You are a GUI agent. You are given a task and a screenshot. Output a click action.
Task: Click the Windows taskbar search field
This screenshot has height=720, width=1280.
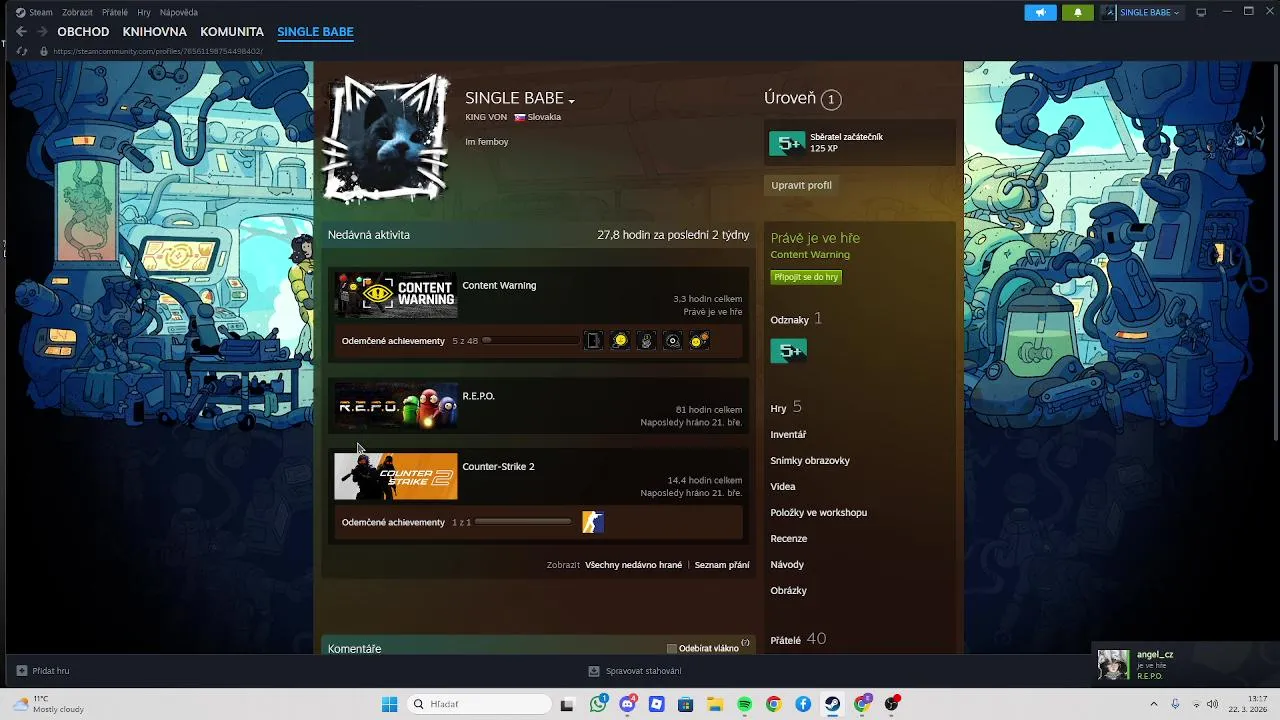tap(480, 704)
